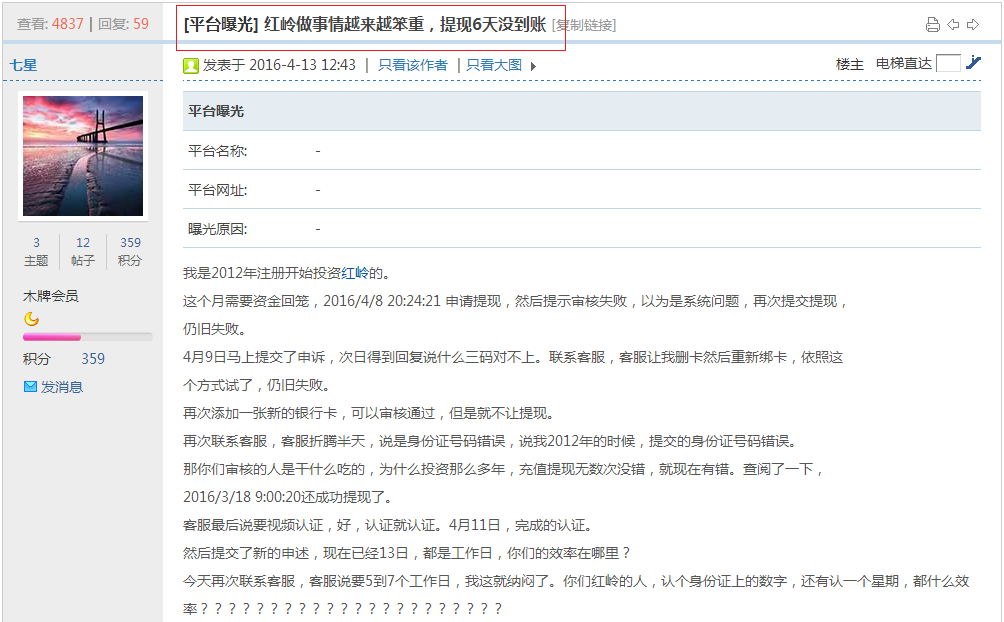
Task: Click the envelope icon by 发消息
Action: 30,386
